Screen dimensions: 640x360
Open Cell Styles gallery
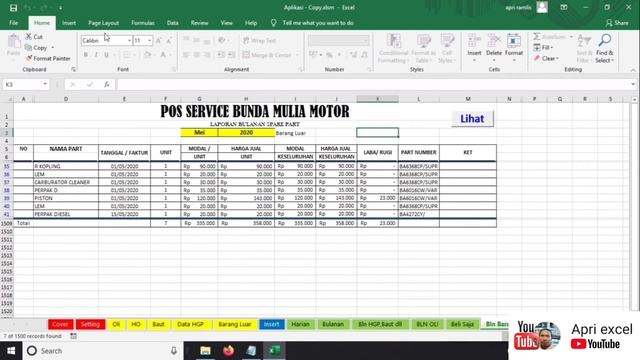447,49
